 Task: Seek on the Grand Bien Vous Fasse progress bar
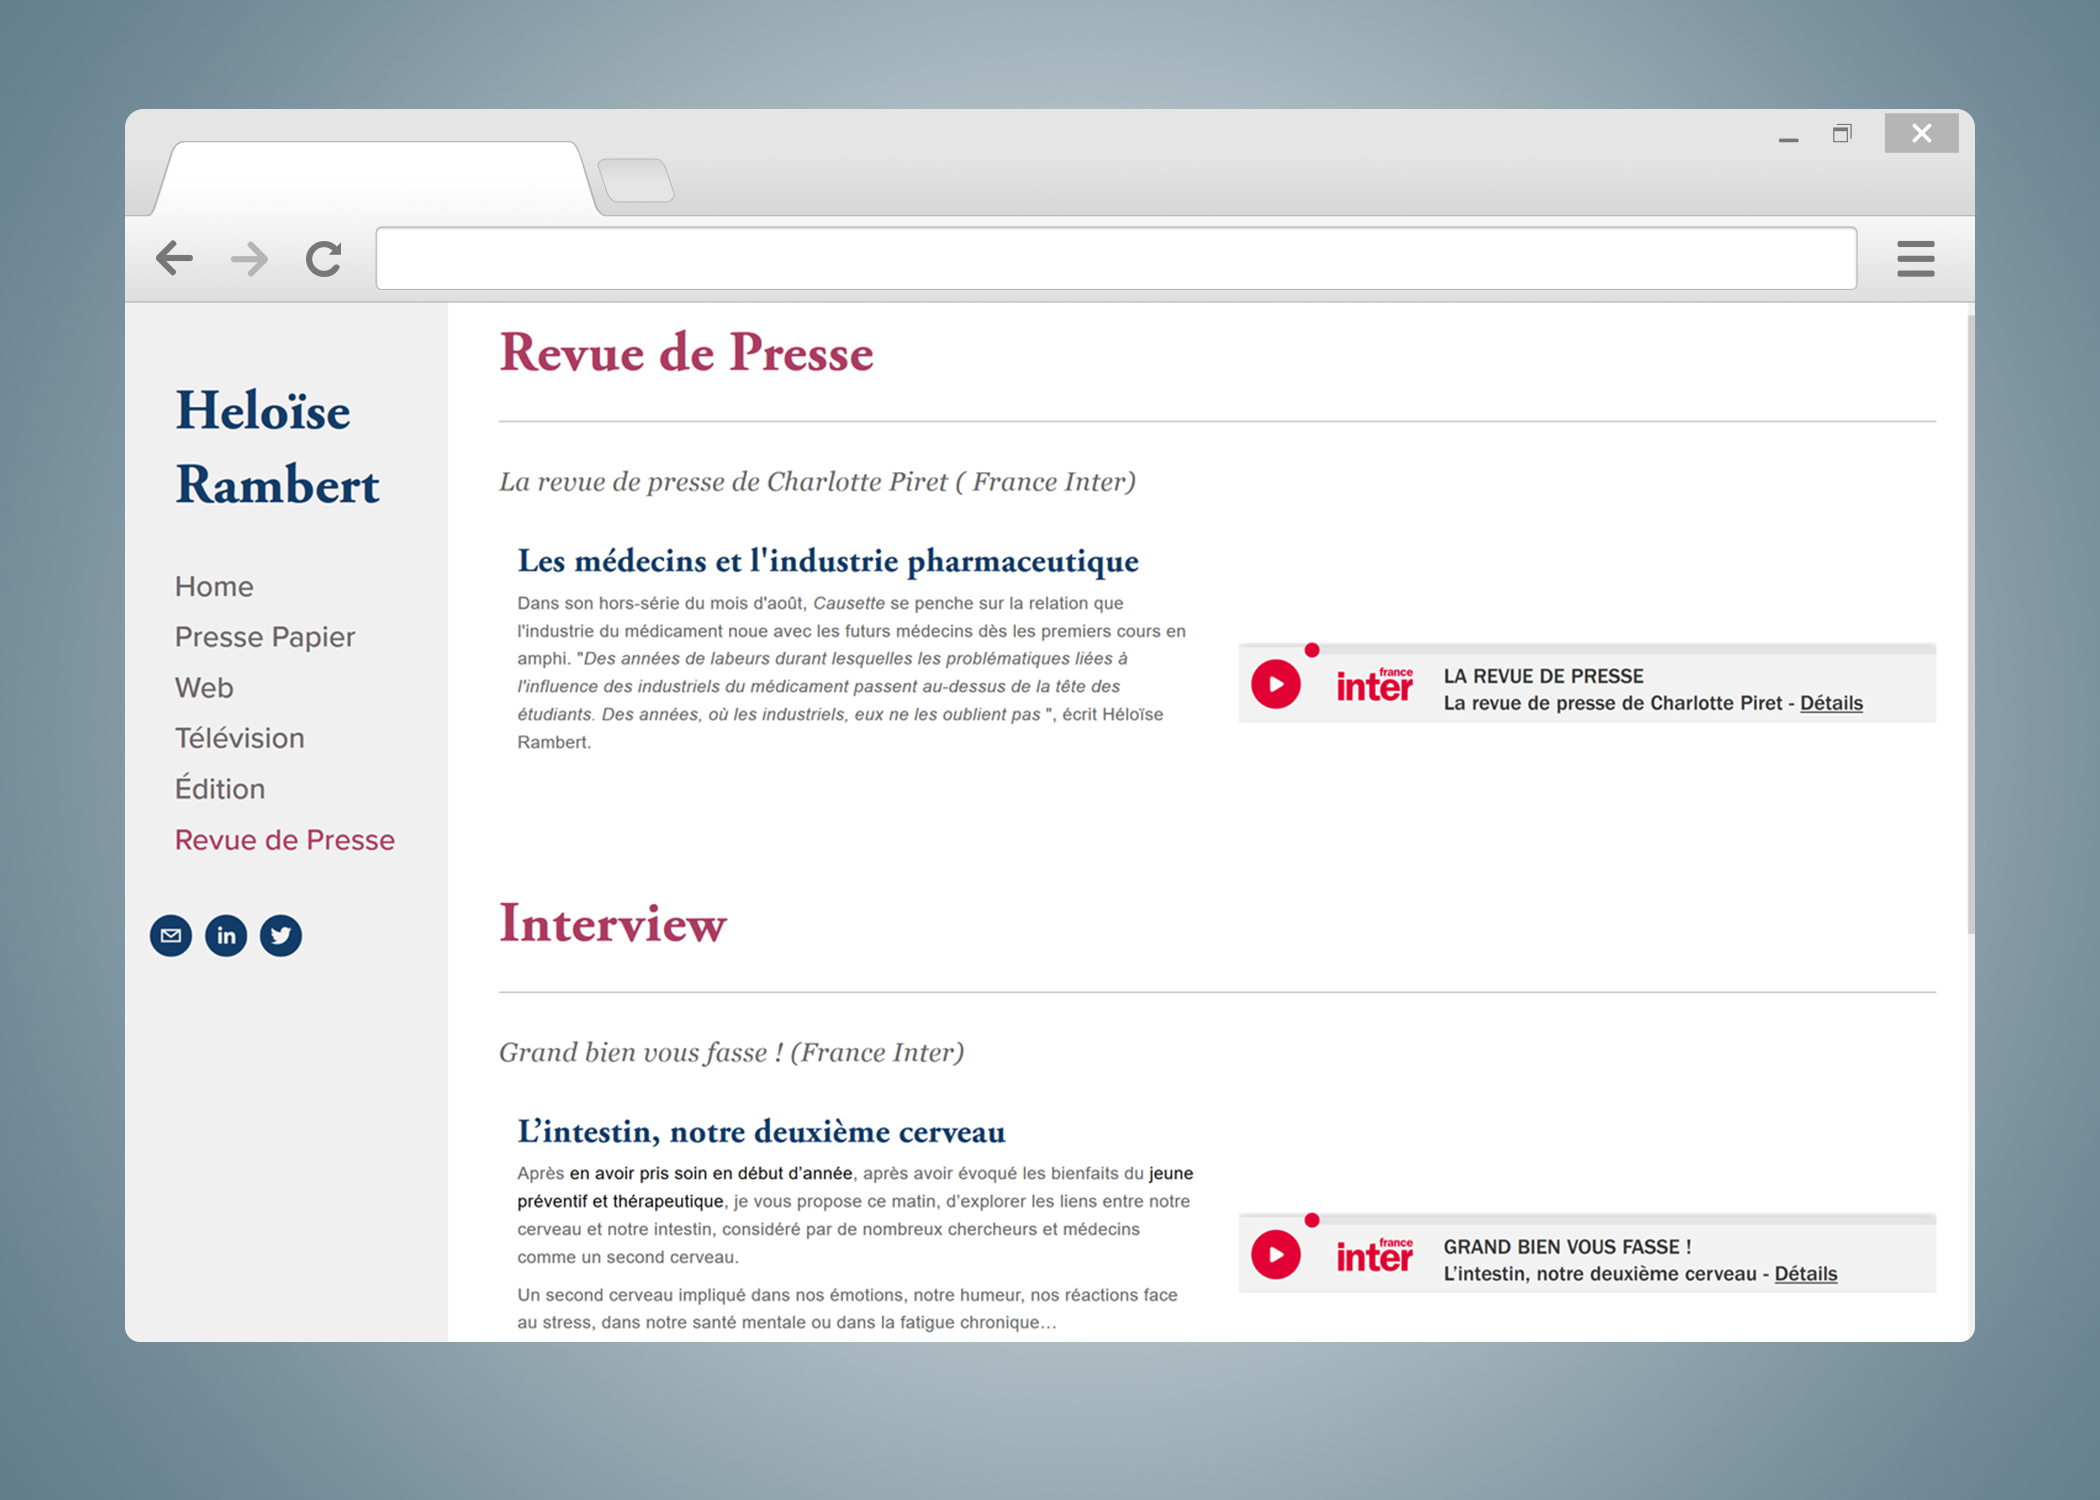(1587, 1220)
